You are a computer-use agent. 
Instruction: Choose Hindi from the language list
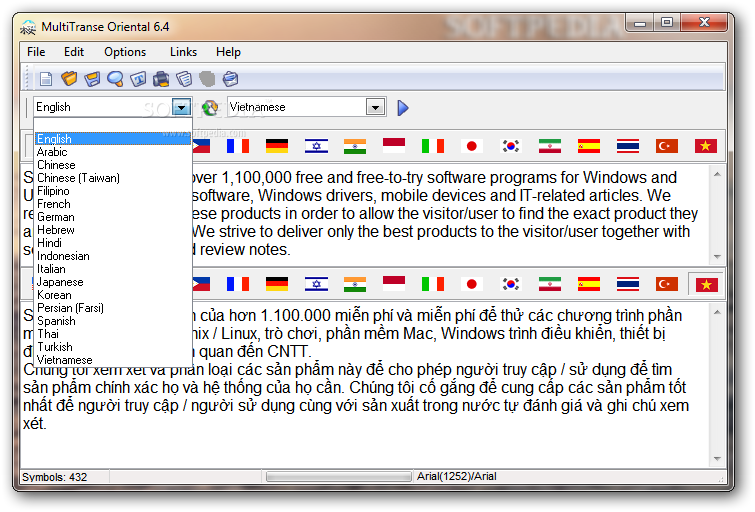tap(113, 243)
